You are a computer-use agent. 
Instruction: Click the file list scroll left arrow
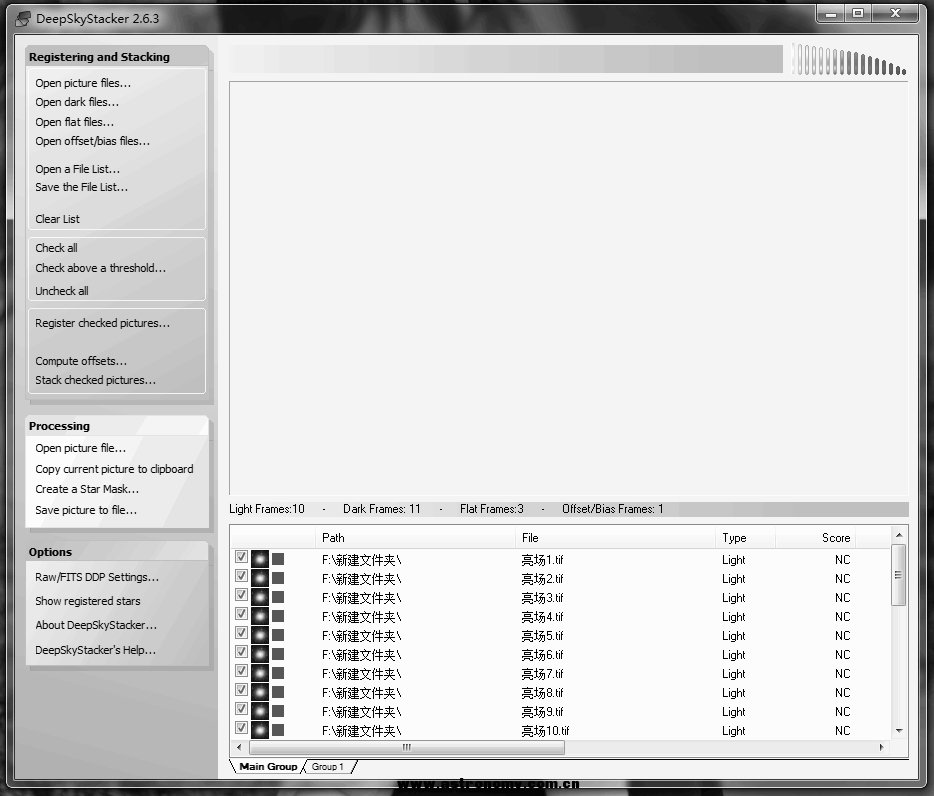(239, 747)
